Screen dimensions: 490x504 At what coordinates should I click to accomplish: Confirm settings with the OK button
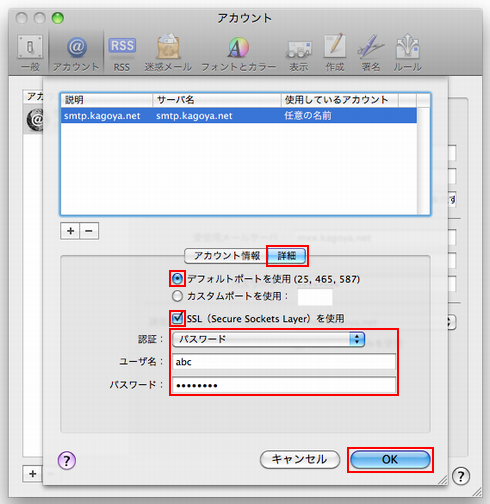pyautogui.click(x=390, y=459)
